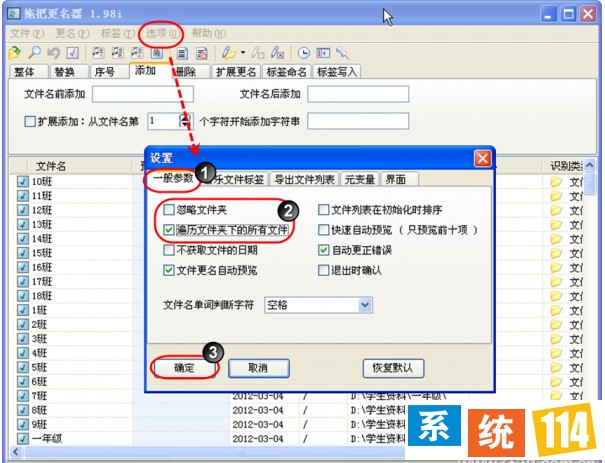Uncheck the 5班 file row checkbox

23,367
